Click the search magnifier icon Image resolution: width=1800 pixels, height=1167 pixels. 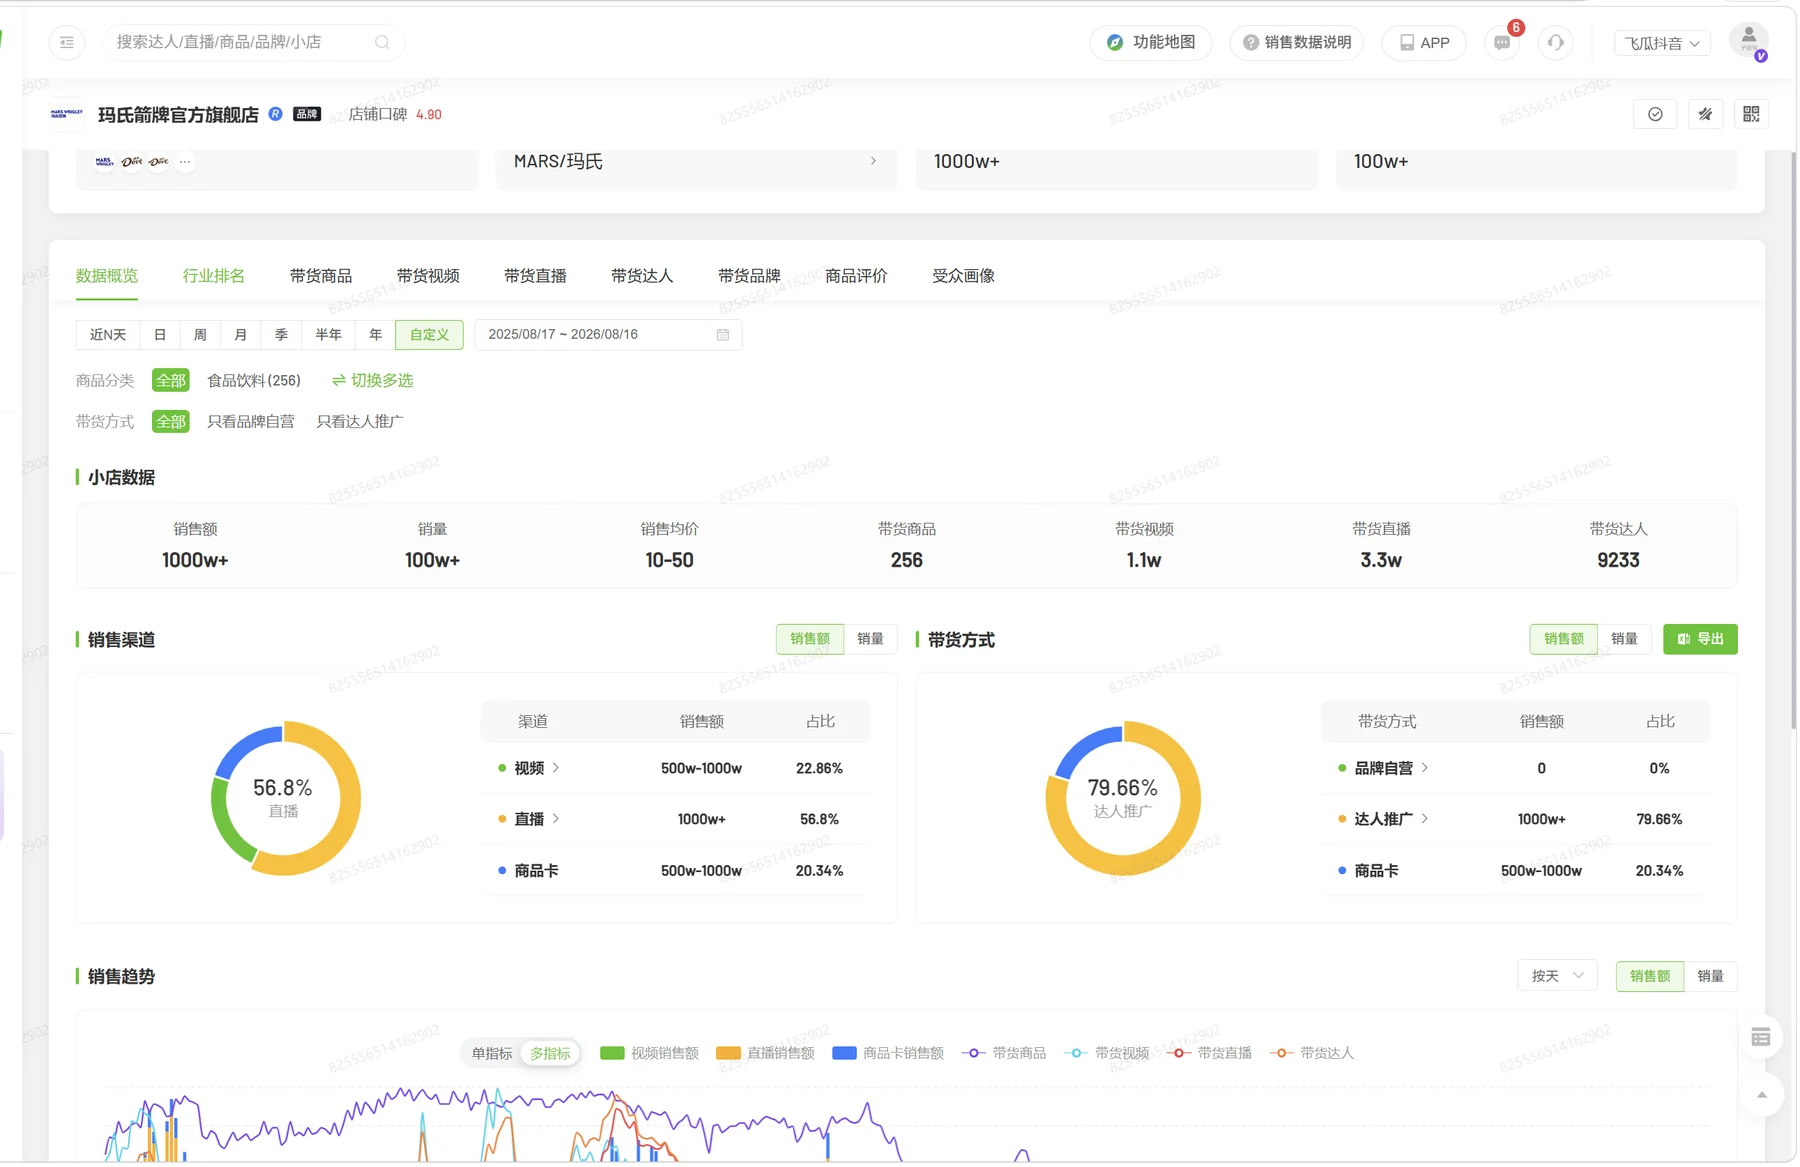[382, 42]
